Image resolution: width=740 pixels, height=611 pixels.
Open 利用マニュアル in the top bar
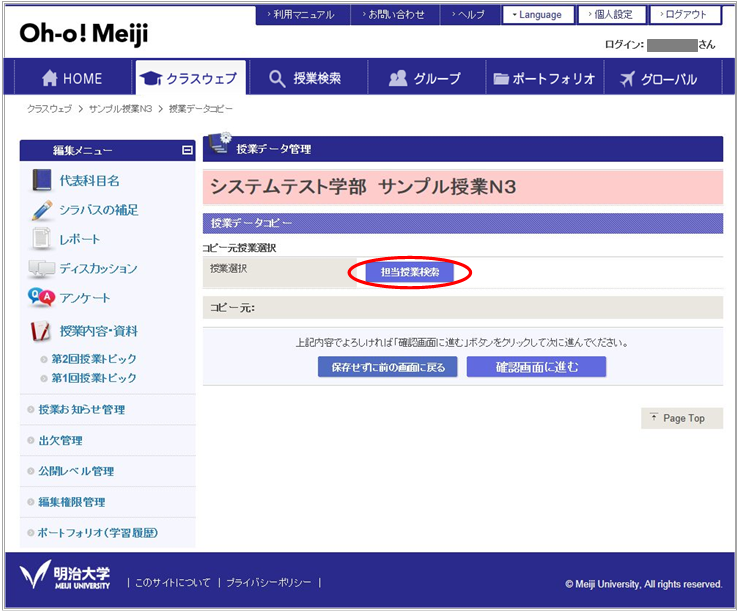pyautogui.click(x=303, y=15)
